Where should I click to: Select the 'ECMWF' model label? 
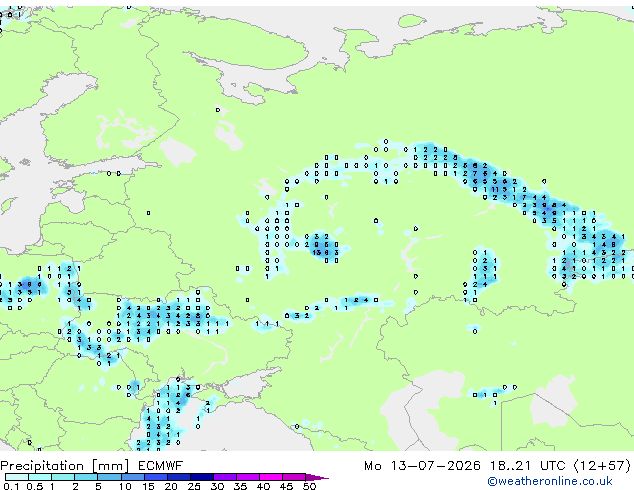tap(161, 466)
